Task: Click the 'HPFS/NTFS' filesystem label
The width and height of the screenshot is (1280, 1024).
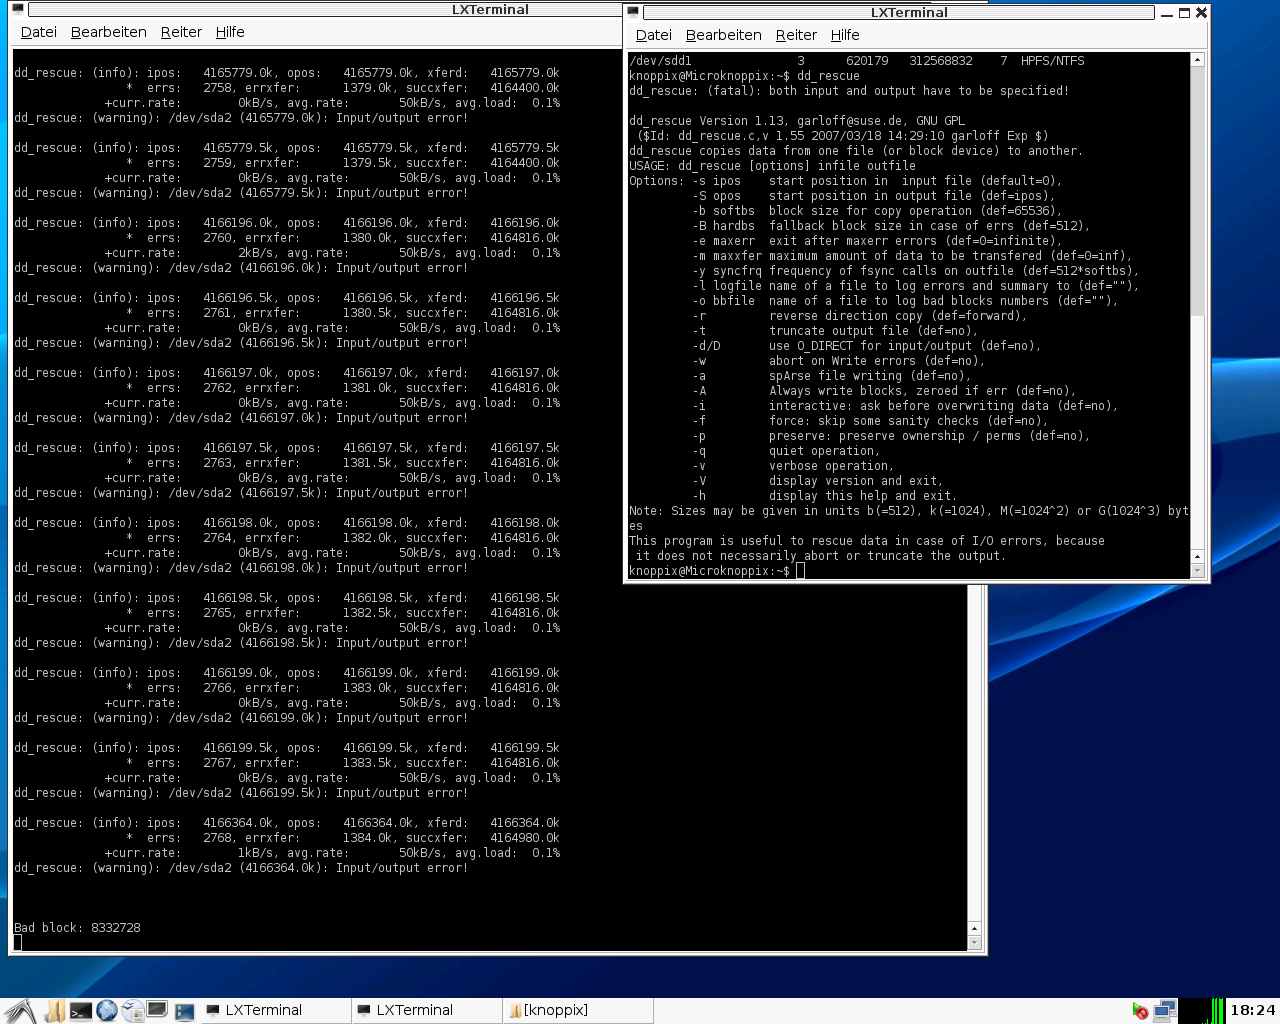Action: tap(1052, 61)
